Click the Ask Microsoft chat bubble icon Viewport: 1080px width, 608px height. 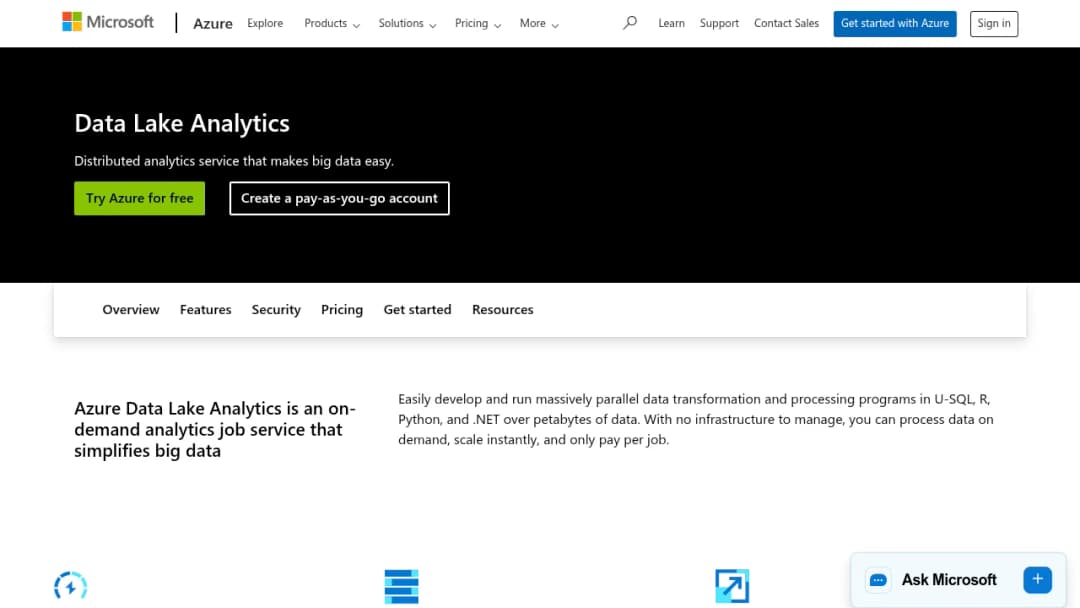pyautogui.click(x=878, y=580)
